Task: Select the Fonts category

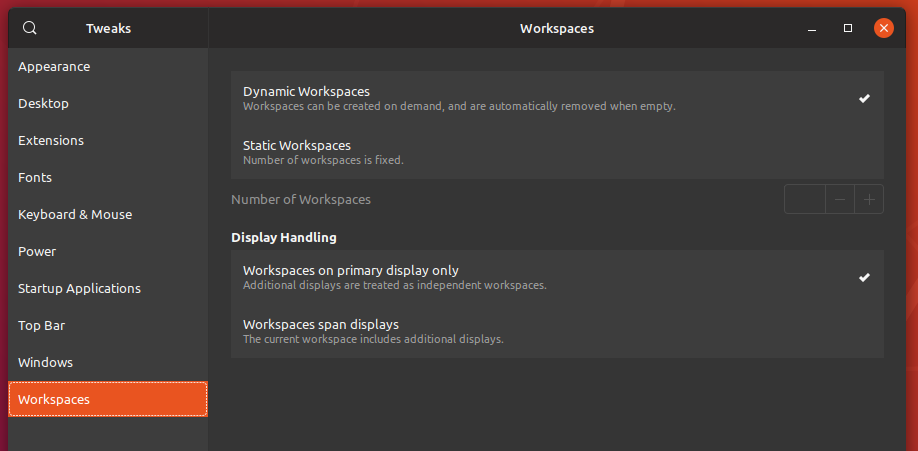Action: tap(108, 177)
